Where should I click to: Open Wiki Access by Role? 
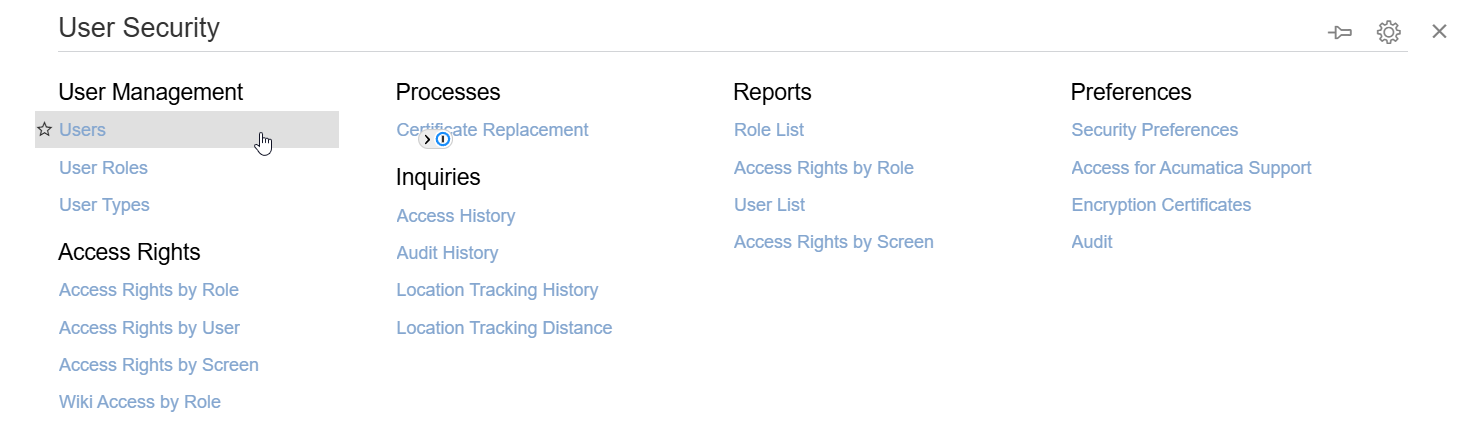tap(139, 402)
